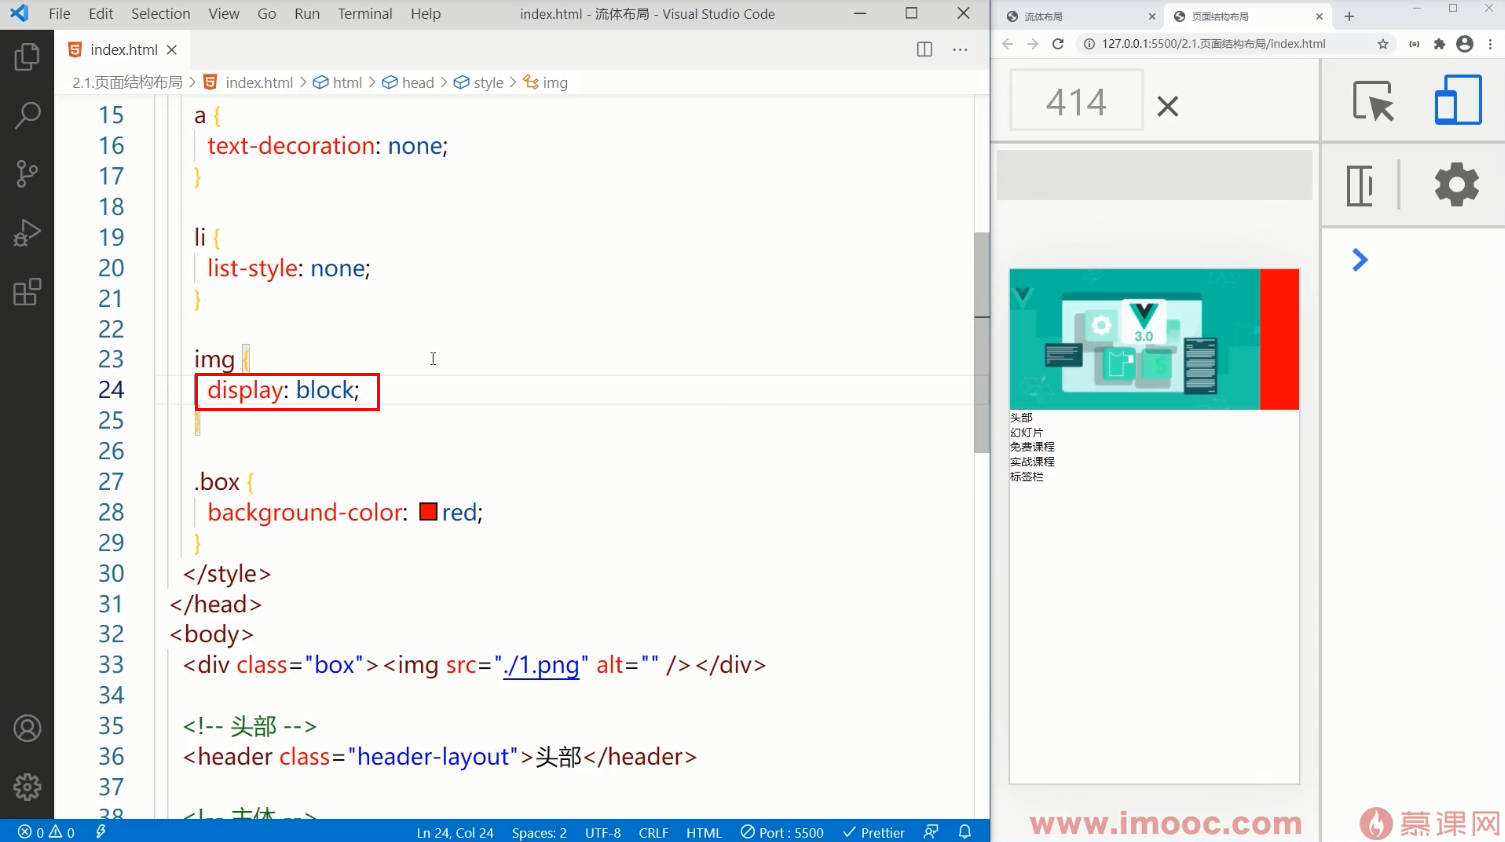Image resolution: width=1505 pixels, height=842 pixels.
Task: Expand the blue chevron in DevTools
Action: [x=1360, y=260]
